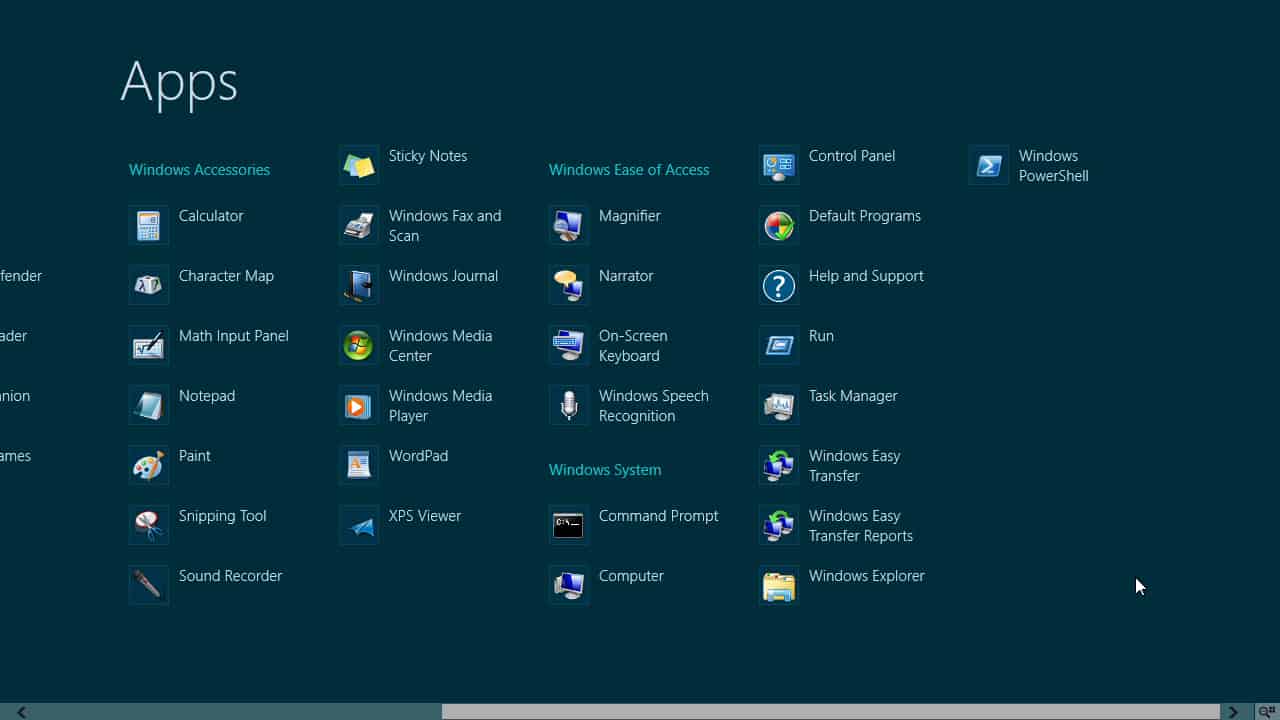The height and width of the screenshot is (720, 1280).
Task: Launch the Windows Easy Transfer icon
Action: click(779, 466)
